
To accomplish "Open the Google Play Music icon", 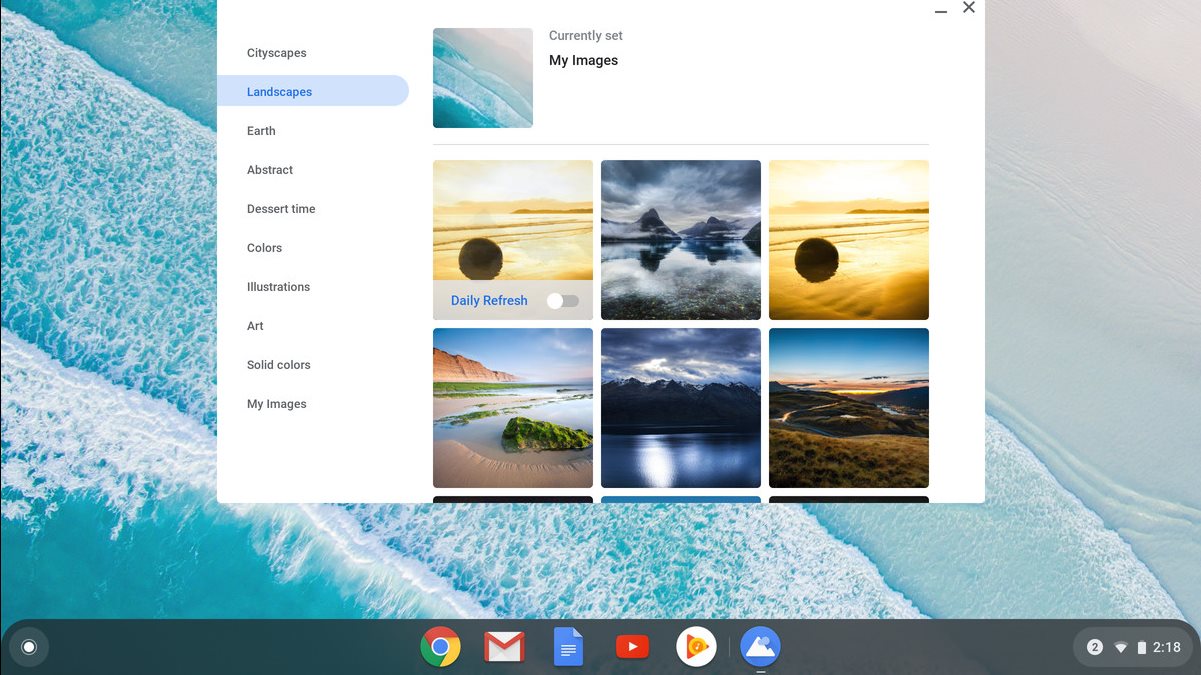I will coord(696,647).
